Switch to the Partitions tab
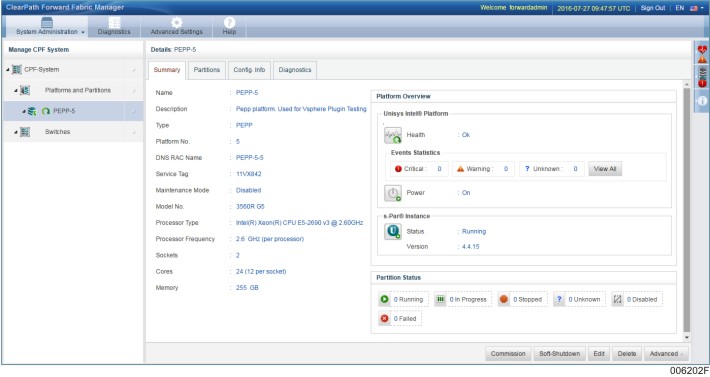 (206, 70)
